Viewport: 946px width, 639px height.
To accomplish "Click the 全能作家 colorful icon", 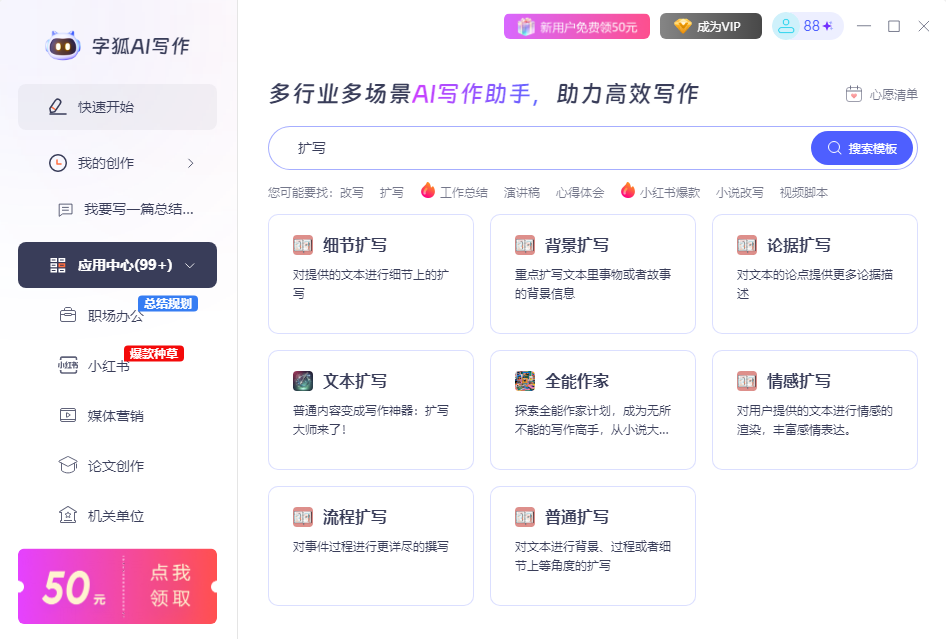I will (525, 381).
